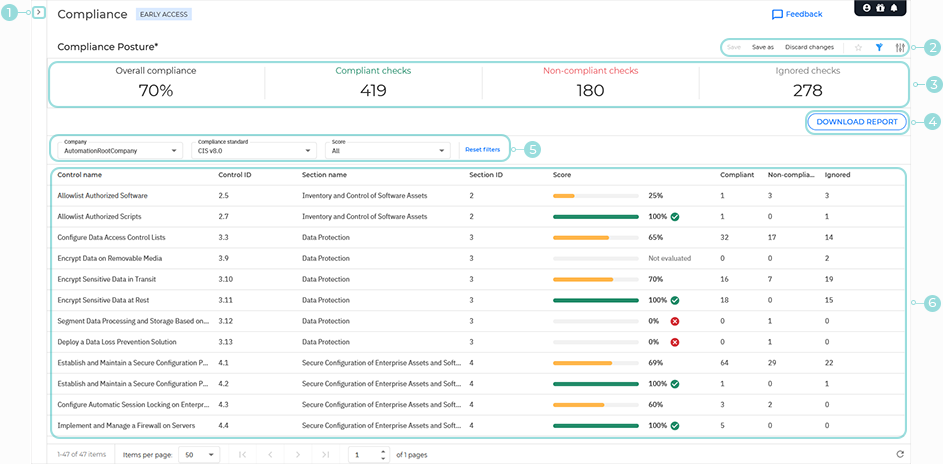Open the gift box what's new icon

click(x=880, y=8)
